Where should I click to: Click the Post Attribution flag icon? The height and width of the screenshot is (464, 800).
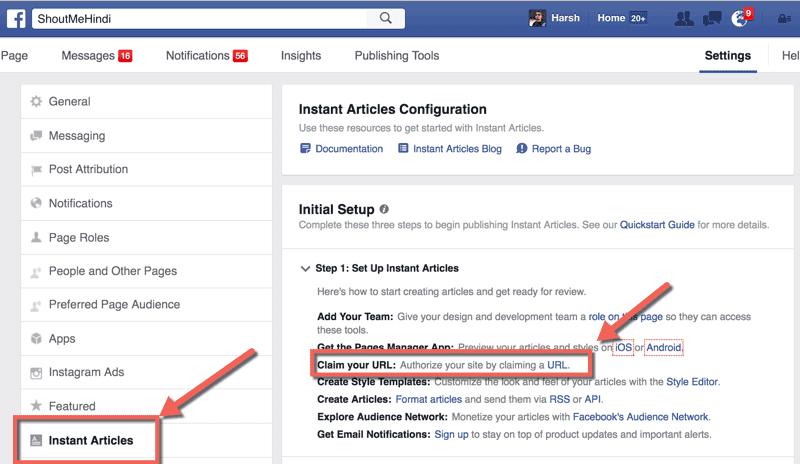click(36, 169)
